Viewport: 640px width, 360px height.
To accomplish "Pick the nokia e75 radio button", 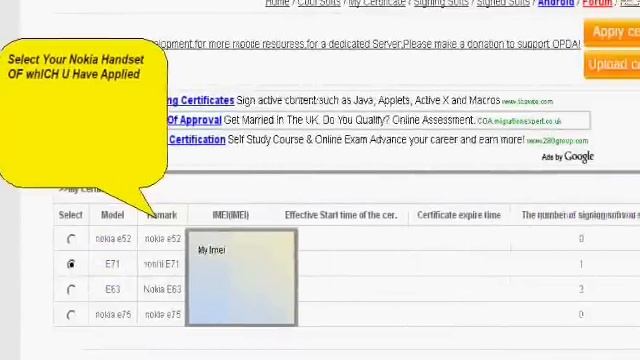I will (71, 315).
